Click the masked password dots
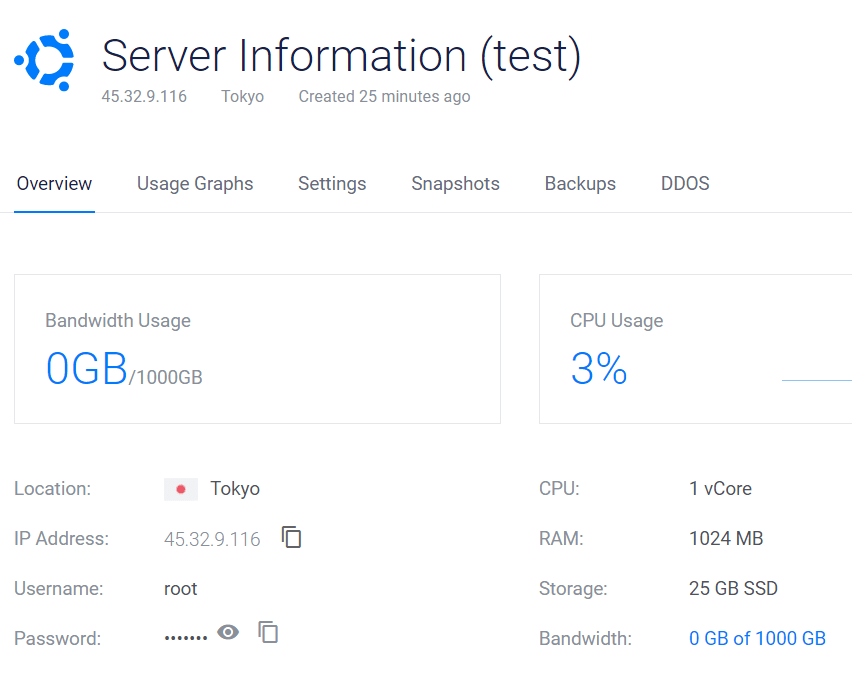The height and width of the screenshot is (688, 852). point(186,638)
